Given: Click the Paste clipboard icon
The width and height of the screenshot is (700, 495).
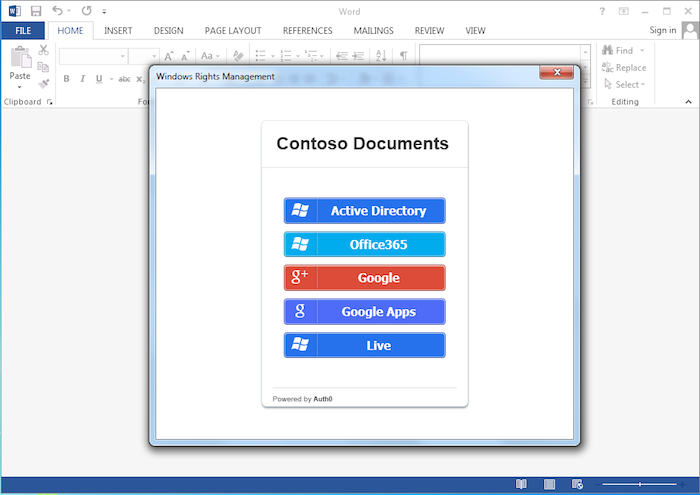Looking at the screenshot, I should pyautogui.click(x=20, y=58).
